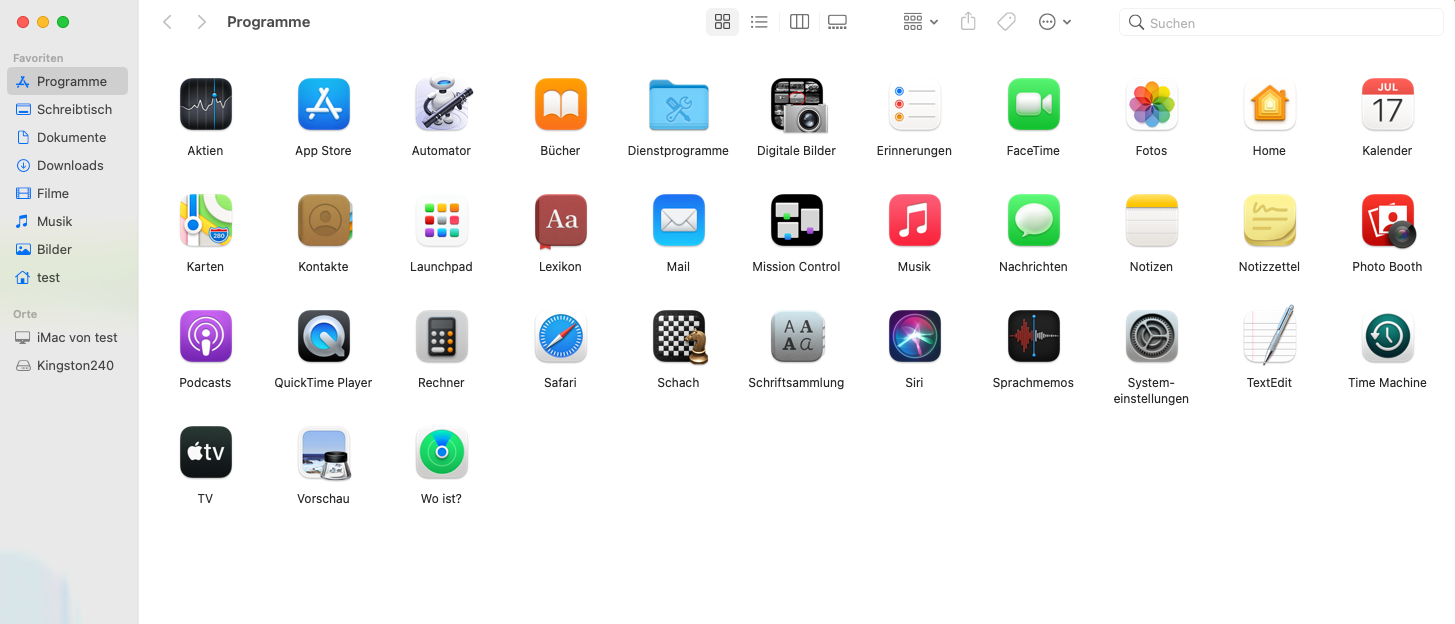This screenshot has width=1455, height=624.
Task: Click the share button in the toolbar
Action: (968, 22)
